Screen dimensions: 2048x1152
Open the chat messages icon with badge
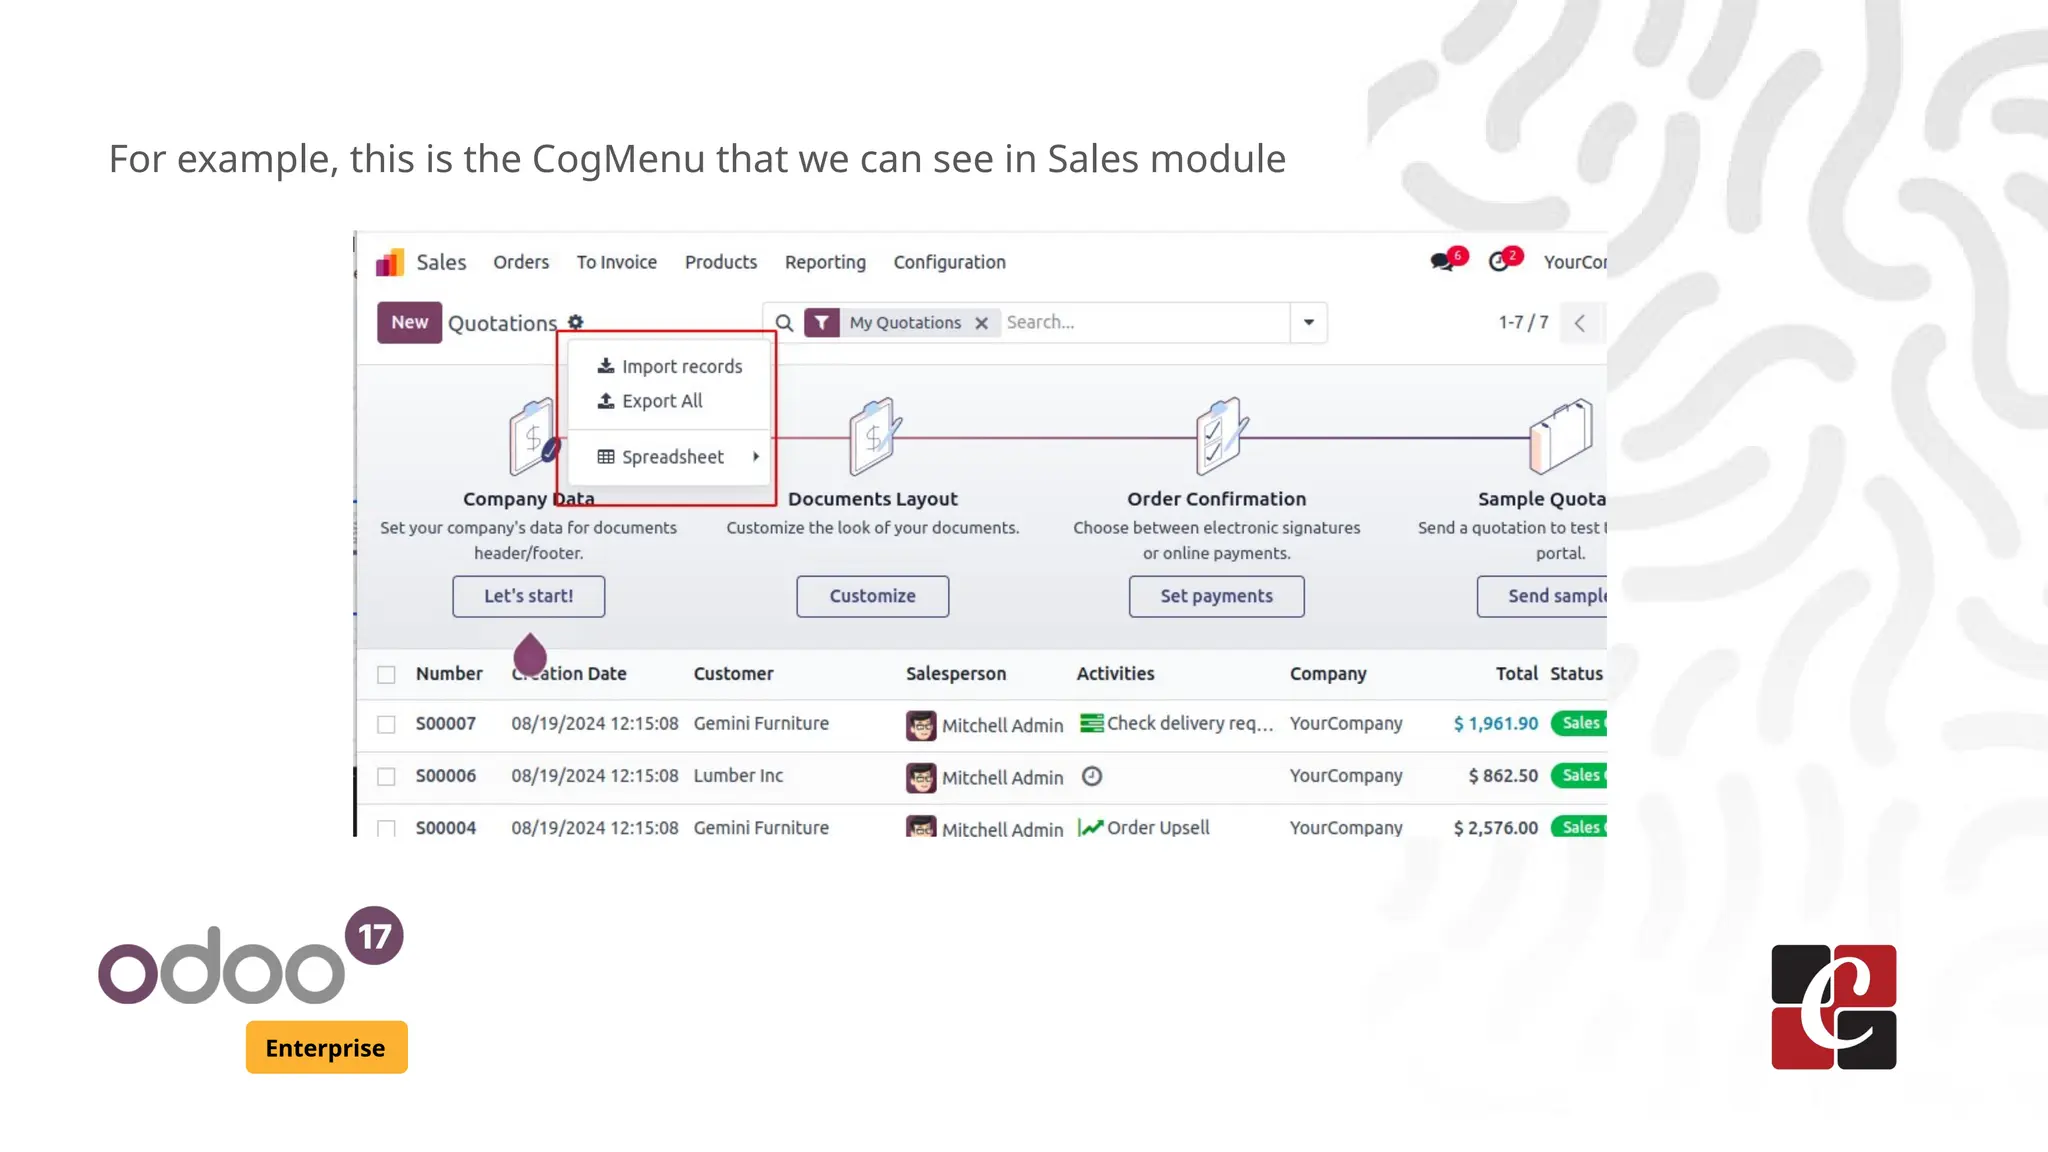pos(1442,262)
